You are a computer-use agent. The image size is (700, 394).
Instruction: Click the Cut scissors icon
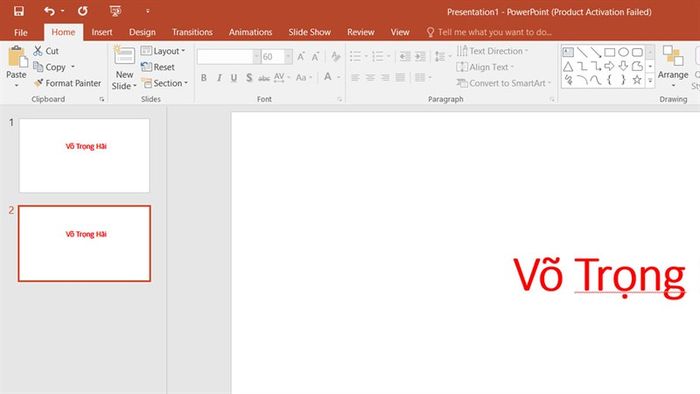38,51
